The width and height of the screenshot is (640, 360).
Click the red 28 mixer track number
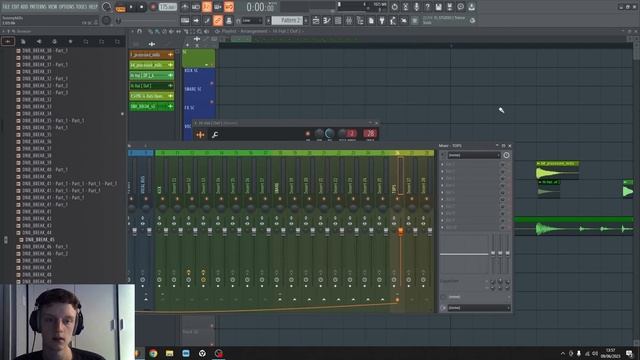(x=370, y=133)
